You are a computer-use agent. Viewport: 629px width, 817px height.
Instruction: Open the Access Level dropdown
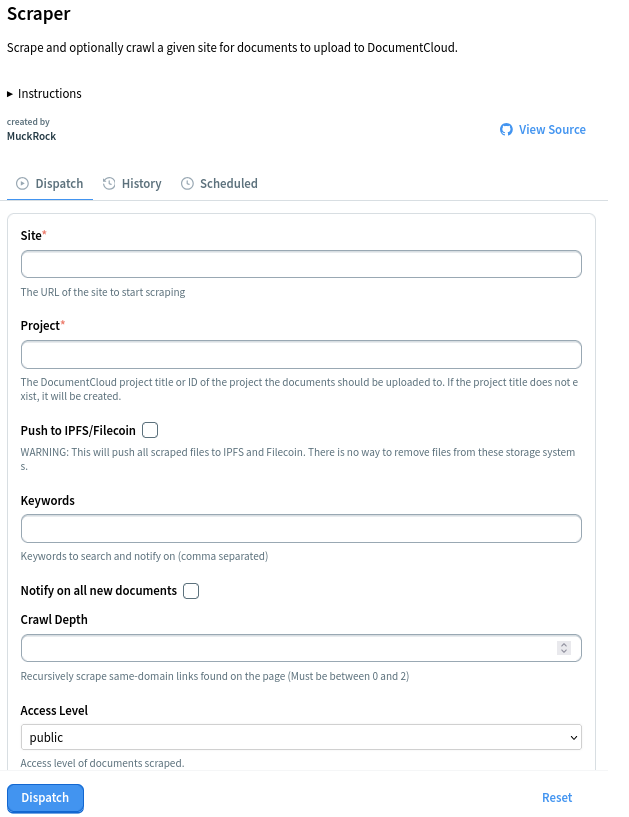[301, 737]
